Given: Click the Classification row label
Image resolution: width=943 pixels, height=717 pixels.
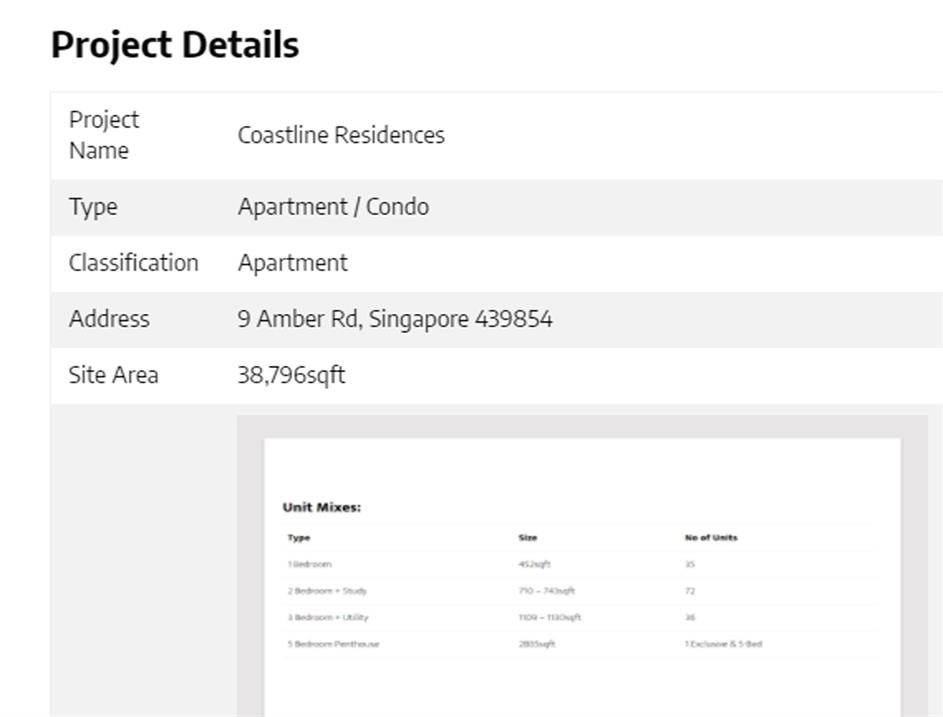Looking at the screenshot, I should pos(133,263).
